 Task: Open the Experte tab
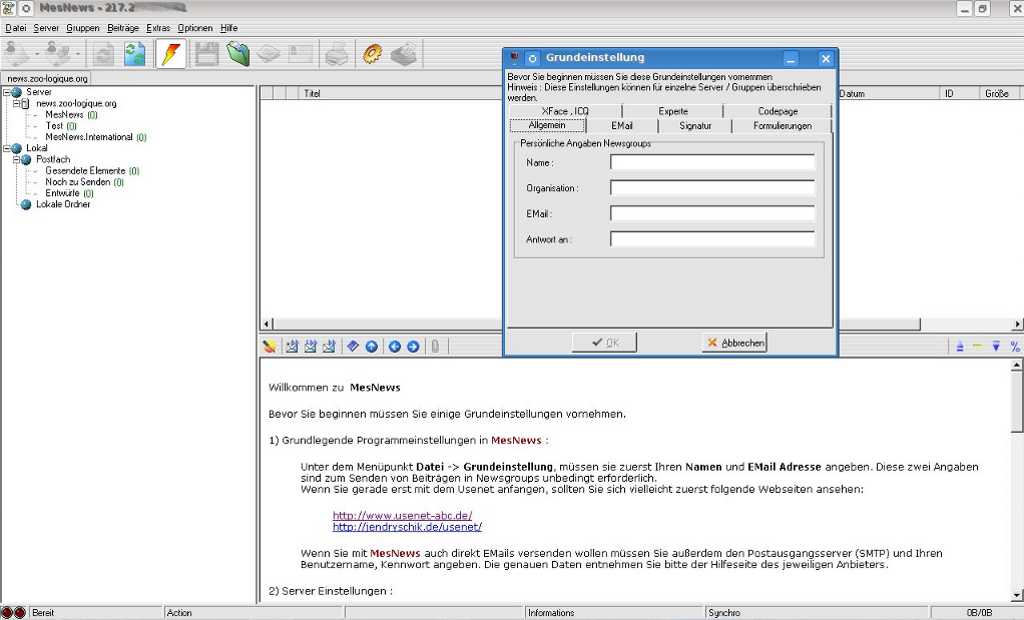673,111
